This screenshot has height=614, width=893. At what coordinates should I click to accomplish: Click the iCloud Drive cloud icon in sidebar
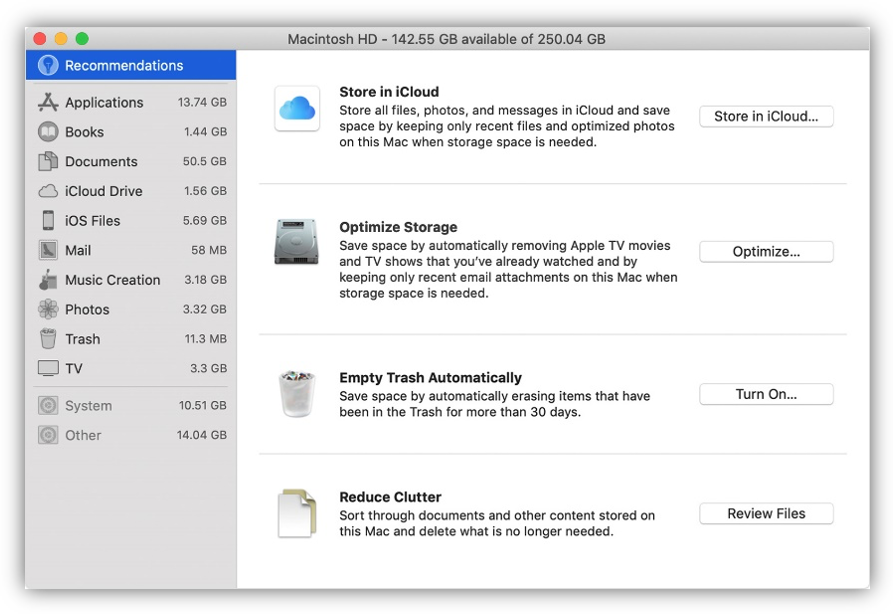click(x=48, y=191)
